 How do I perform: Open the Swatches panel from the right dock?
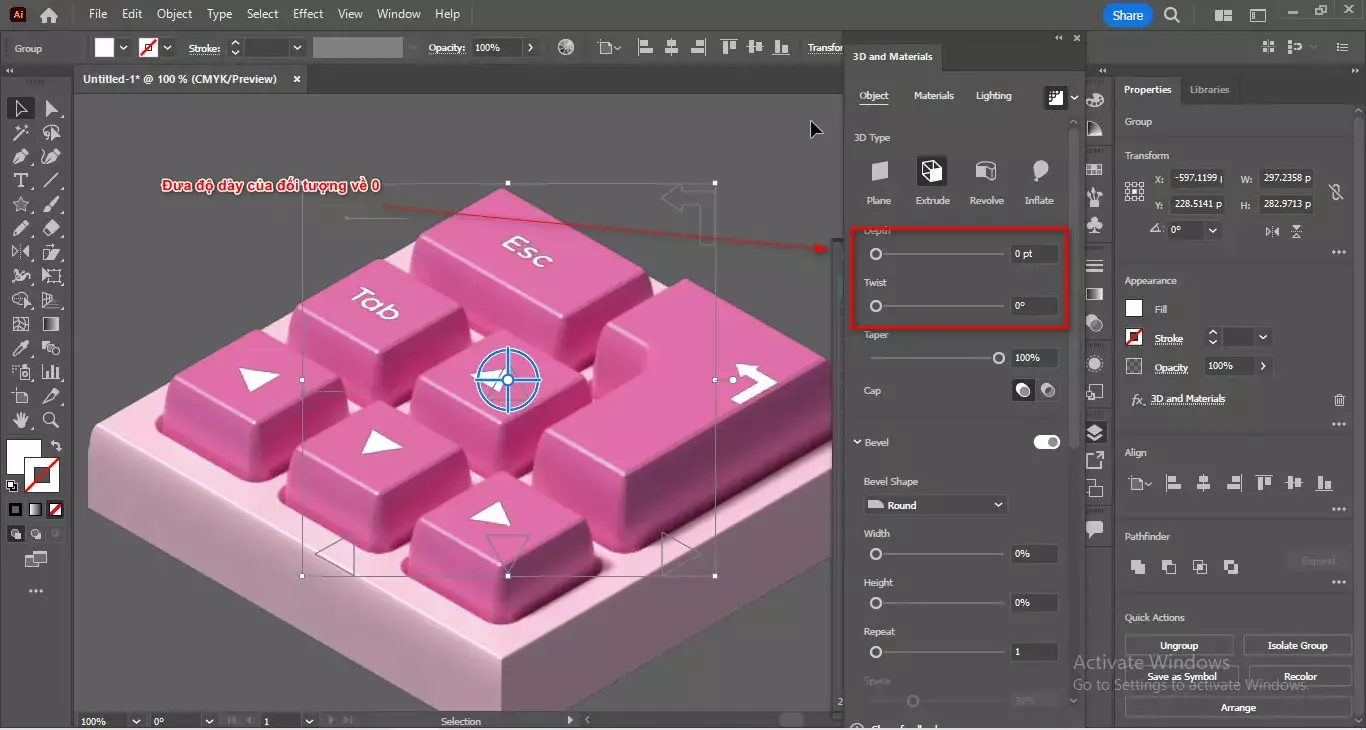pos(1095,170)
